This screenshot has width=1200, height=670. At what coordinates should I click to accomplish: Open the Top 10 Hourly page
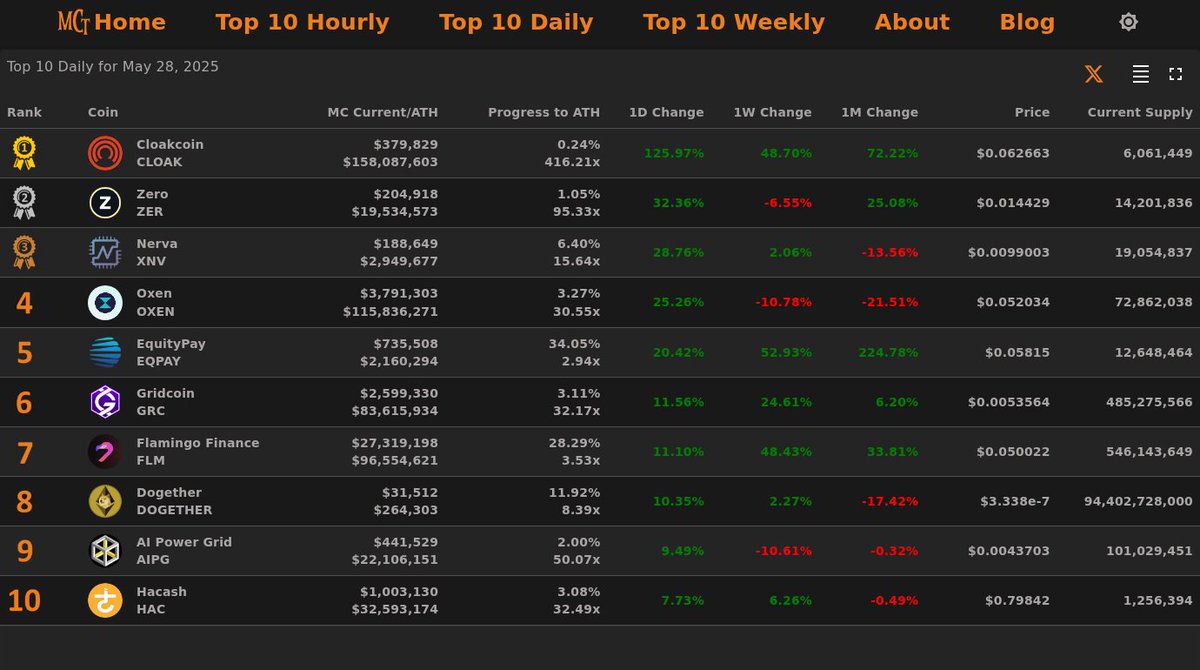click(302, 22)
